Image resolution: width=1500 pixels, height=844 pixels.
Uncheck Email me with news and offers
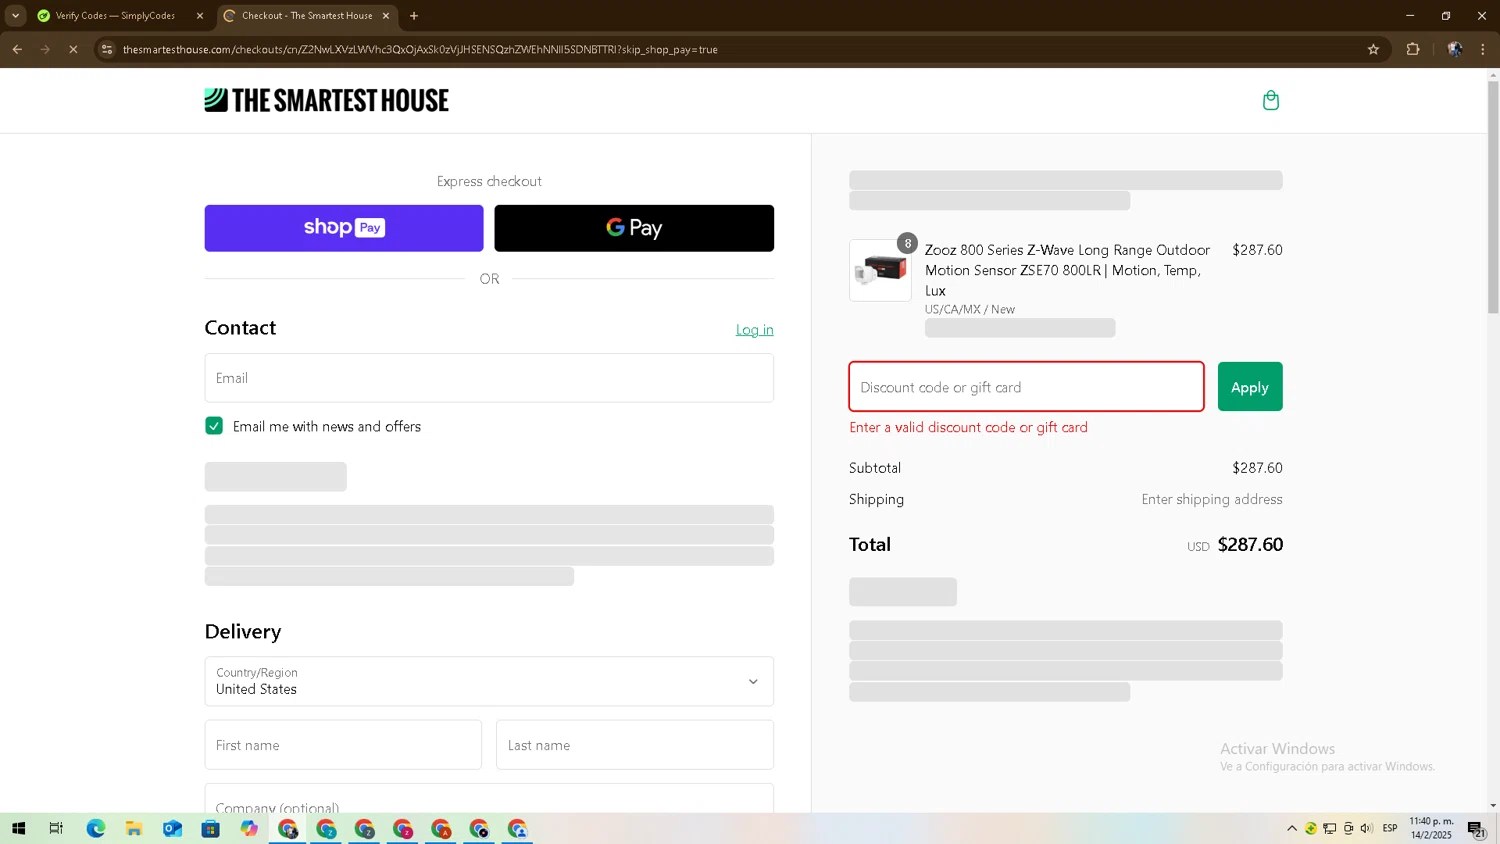pyautogui.click(x=214, y=426)
